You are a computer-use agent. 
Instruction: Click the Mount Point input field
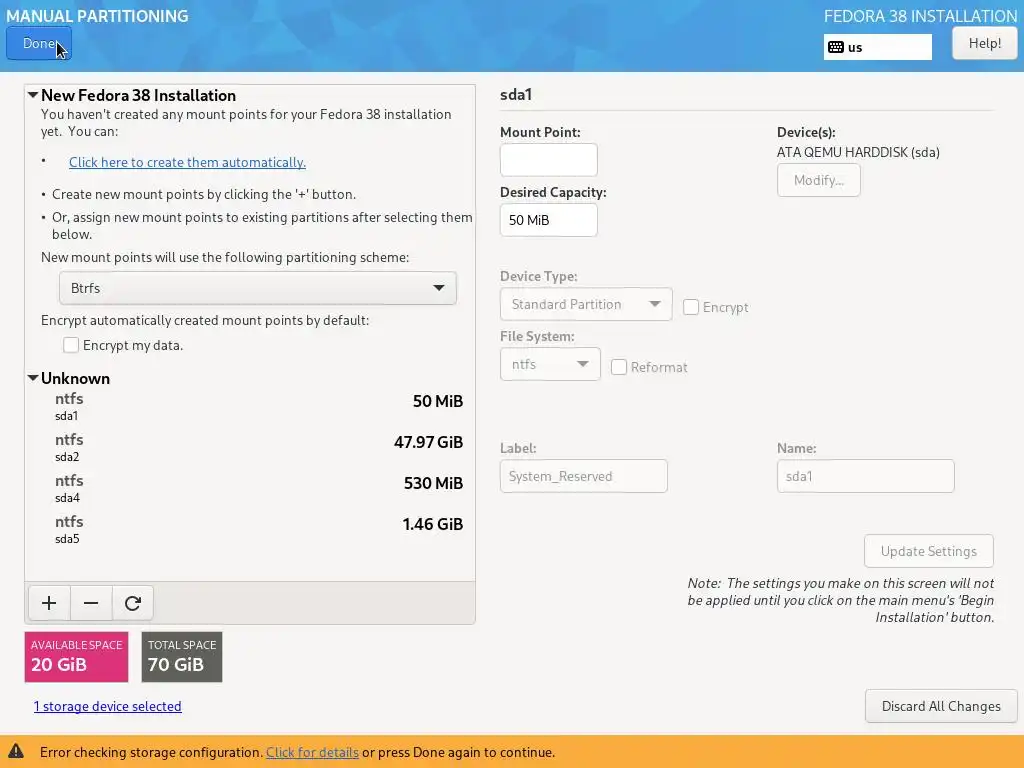click(x=549, y=160)
